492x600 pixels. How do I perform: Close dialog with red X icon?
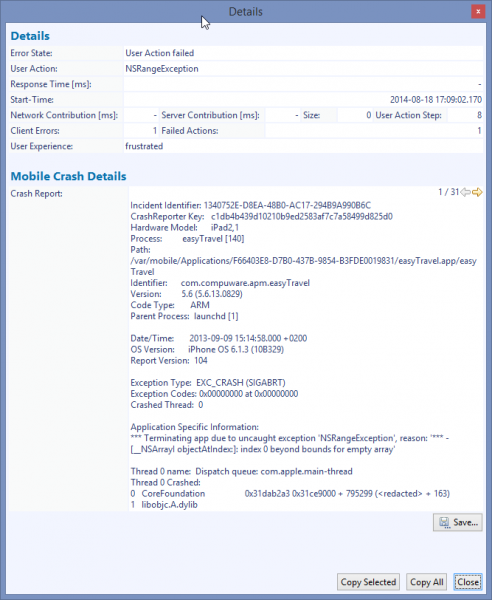click(x=478, y=11)
